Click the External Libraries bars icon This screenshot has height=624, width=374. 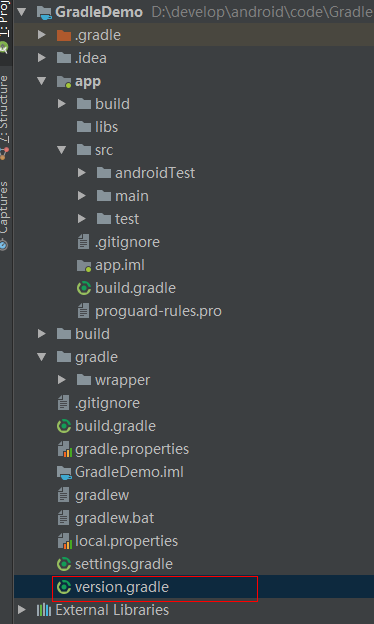pyautogui.click(x=44, y=610)
